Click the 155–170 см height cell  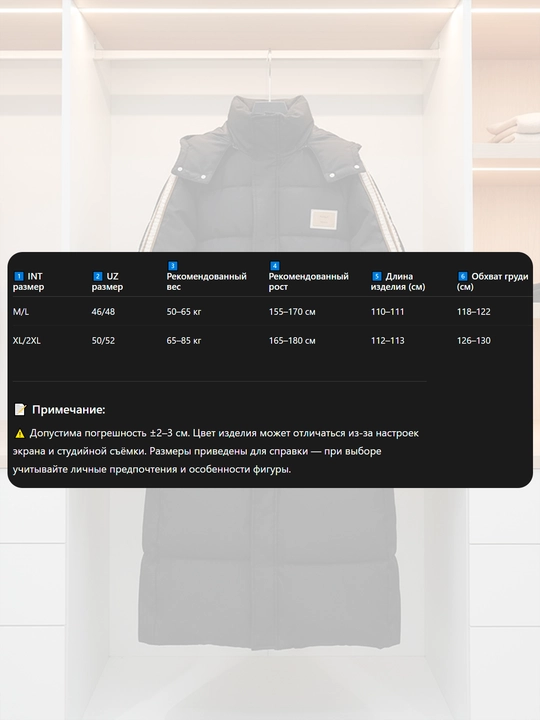(292, 312)
